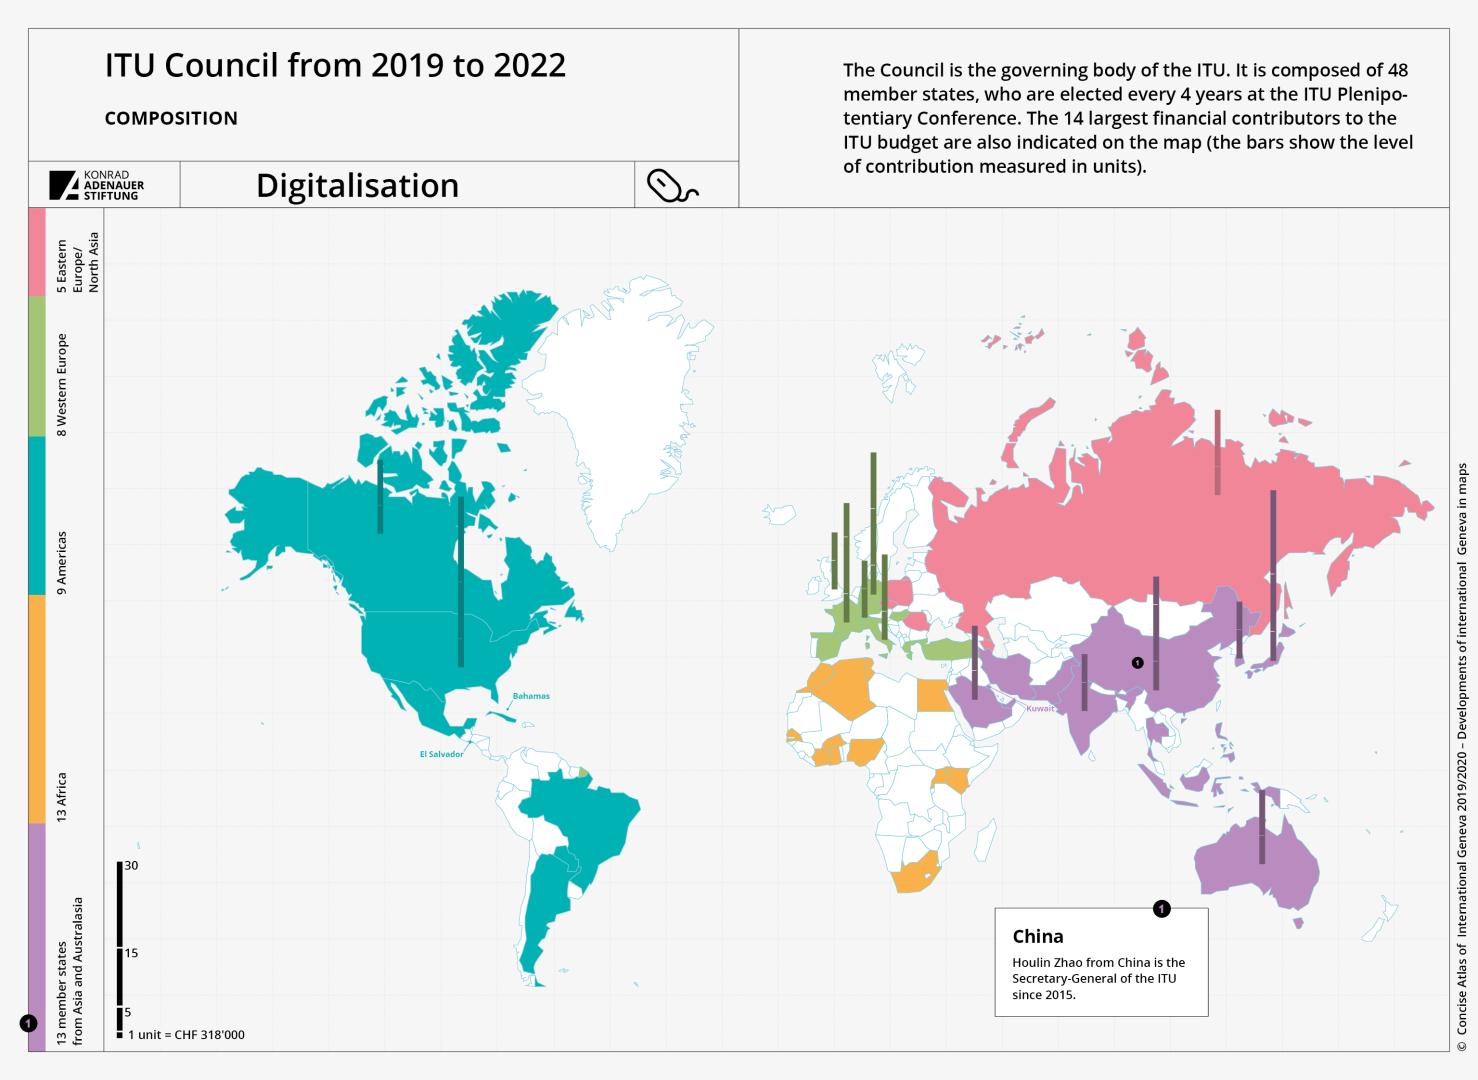Screen dimensions: 1478x1080
Task: Click the Konrad Adenauer Stiftung logo
Action: [x=97, y=185]
